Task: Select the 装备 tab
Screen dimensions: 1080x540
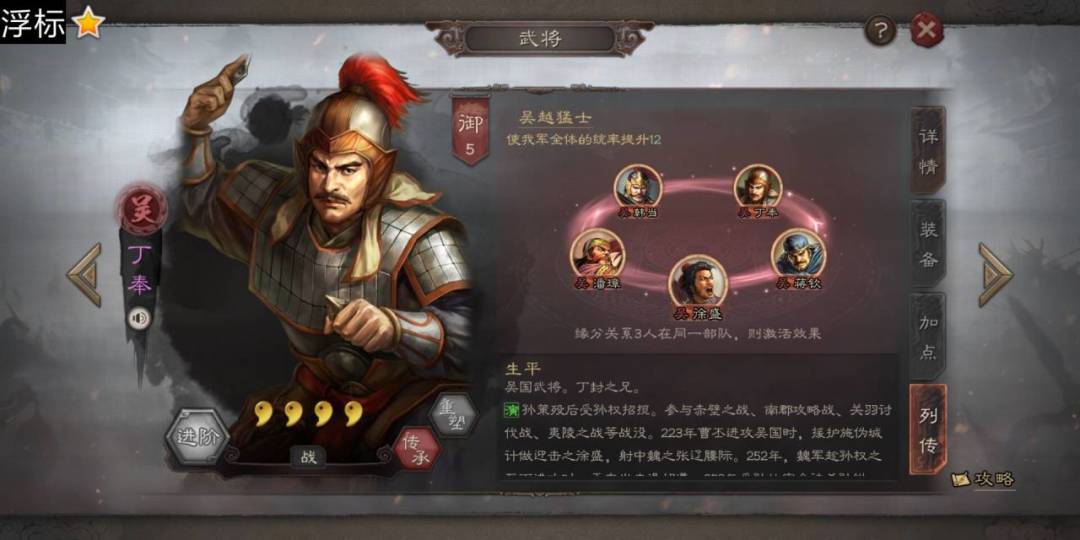Action: click(x=928, y=243)
